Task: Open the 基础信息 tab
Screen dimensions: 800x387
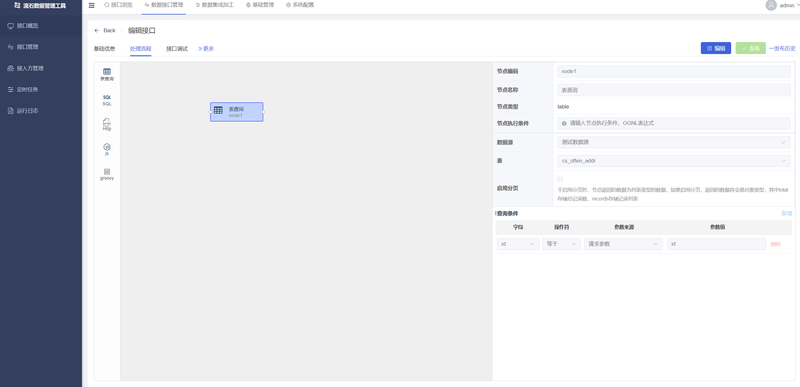Action: pos(104,49)
